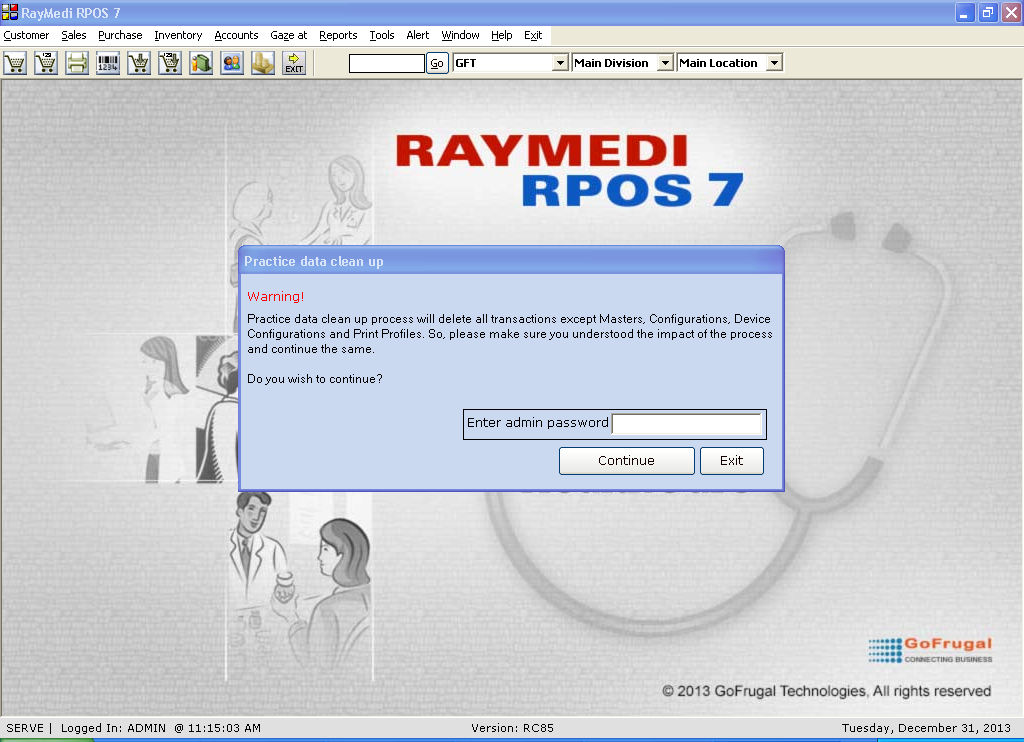
Task: Open the Purchase menu
Action: pyautogui.click(x=120, y=35)
